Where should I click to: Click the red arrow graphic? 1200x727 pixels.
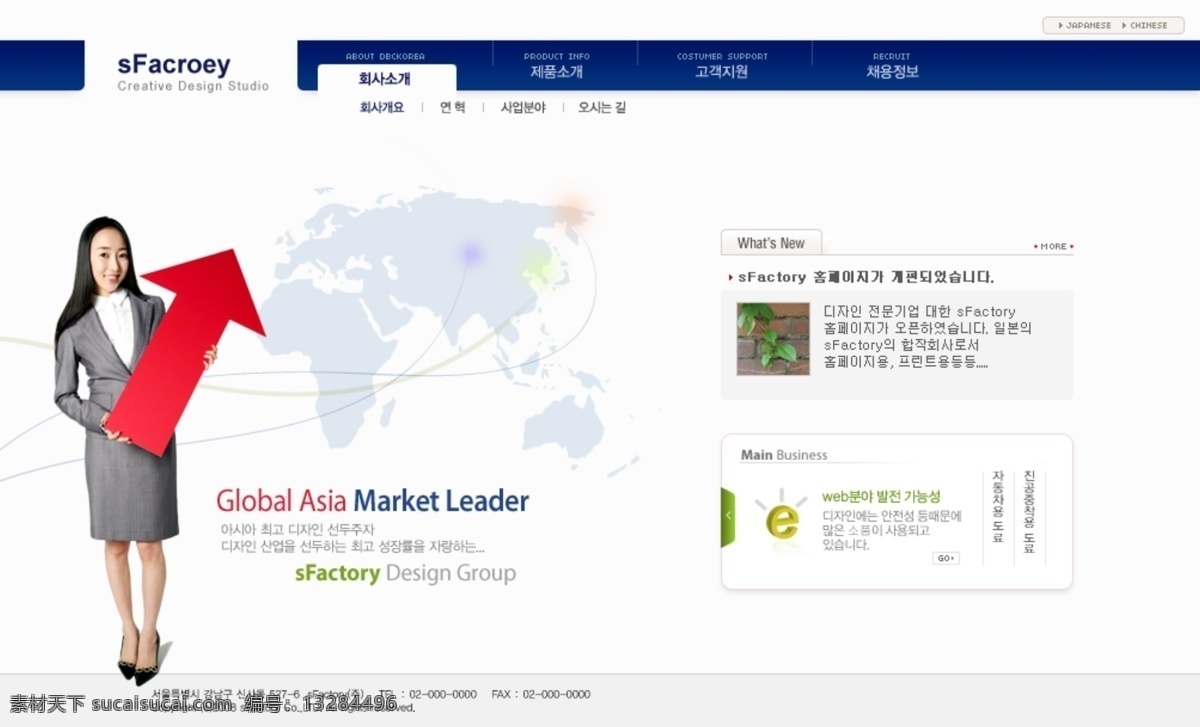(x=186, y=350)
